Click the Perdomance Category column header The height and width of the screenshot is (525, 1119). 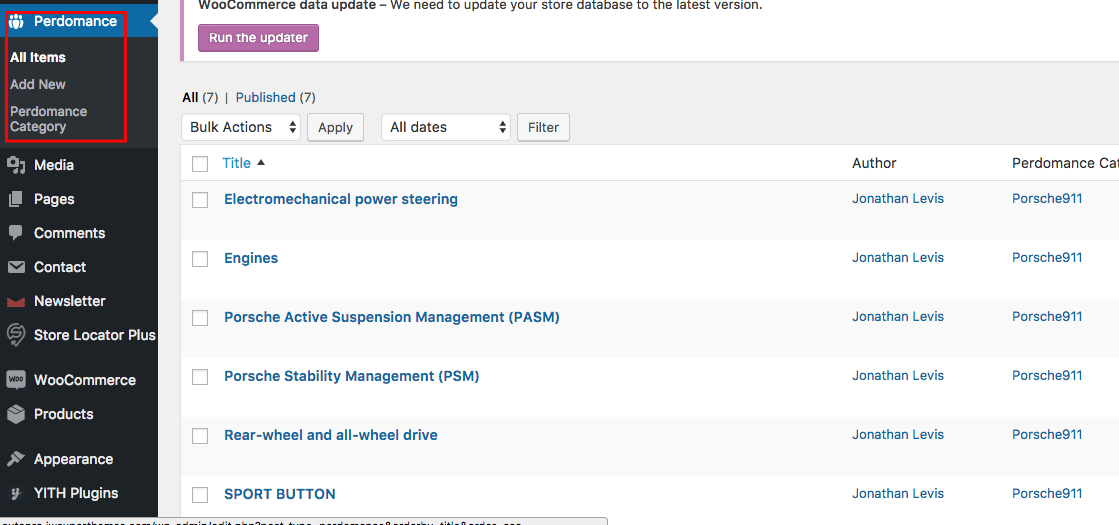tap(1065, 164)
